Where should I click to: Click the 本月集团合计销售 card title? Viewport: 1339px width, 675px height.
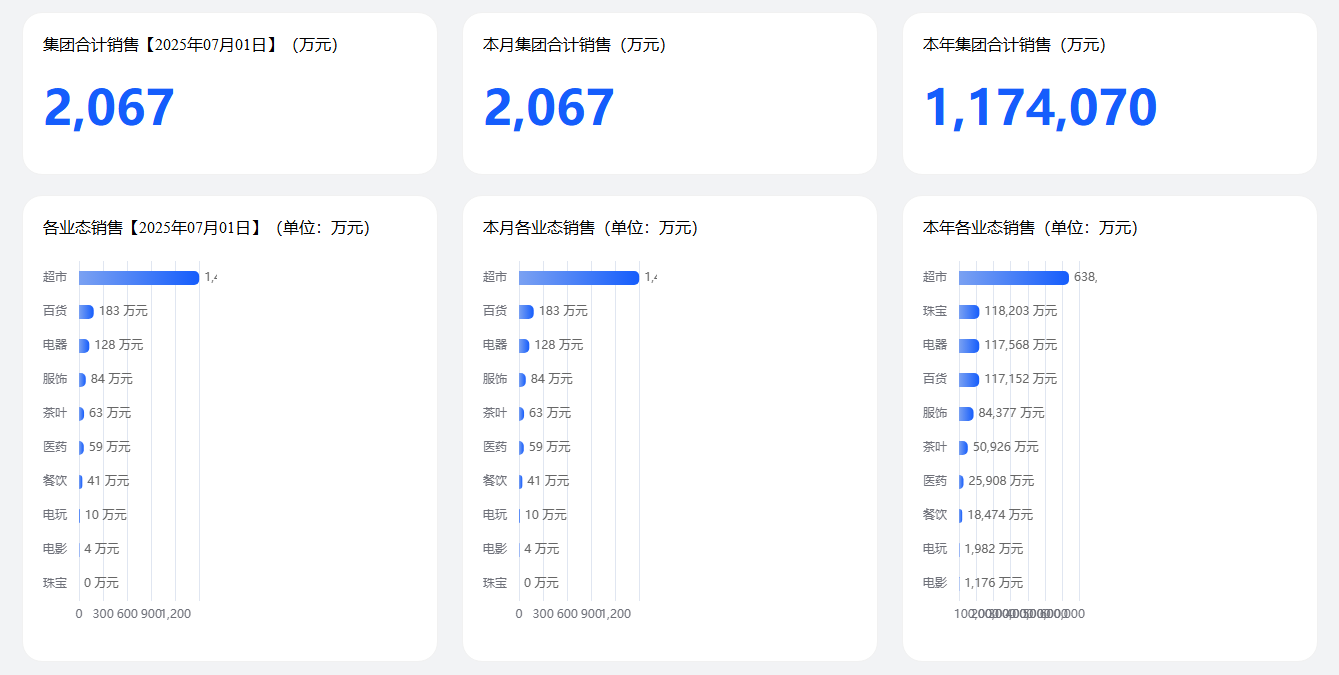pyautogui.click(x=574, y=45)
